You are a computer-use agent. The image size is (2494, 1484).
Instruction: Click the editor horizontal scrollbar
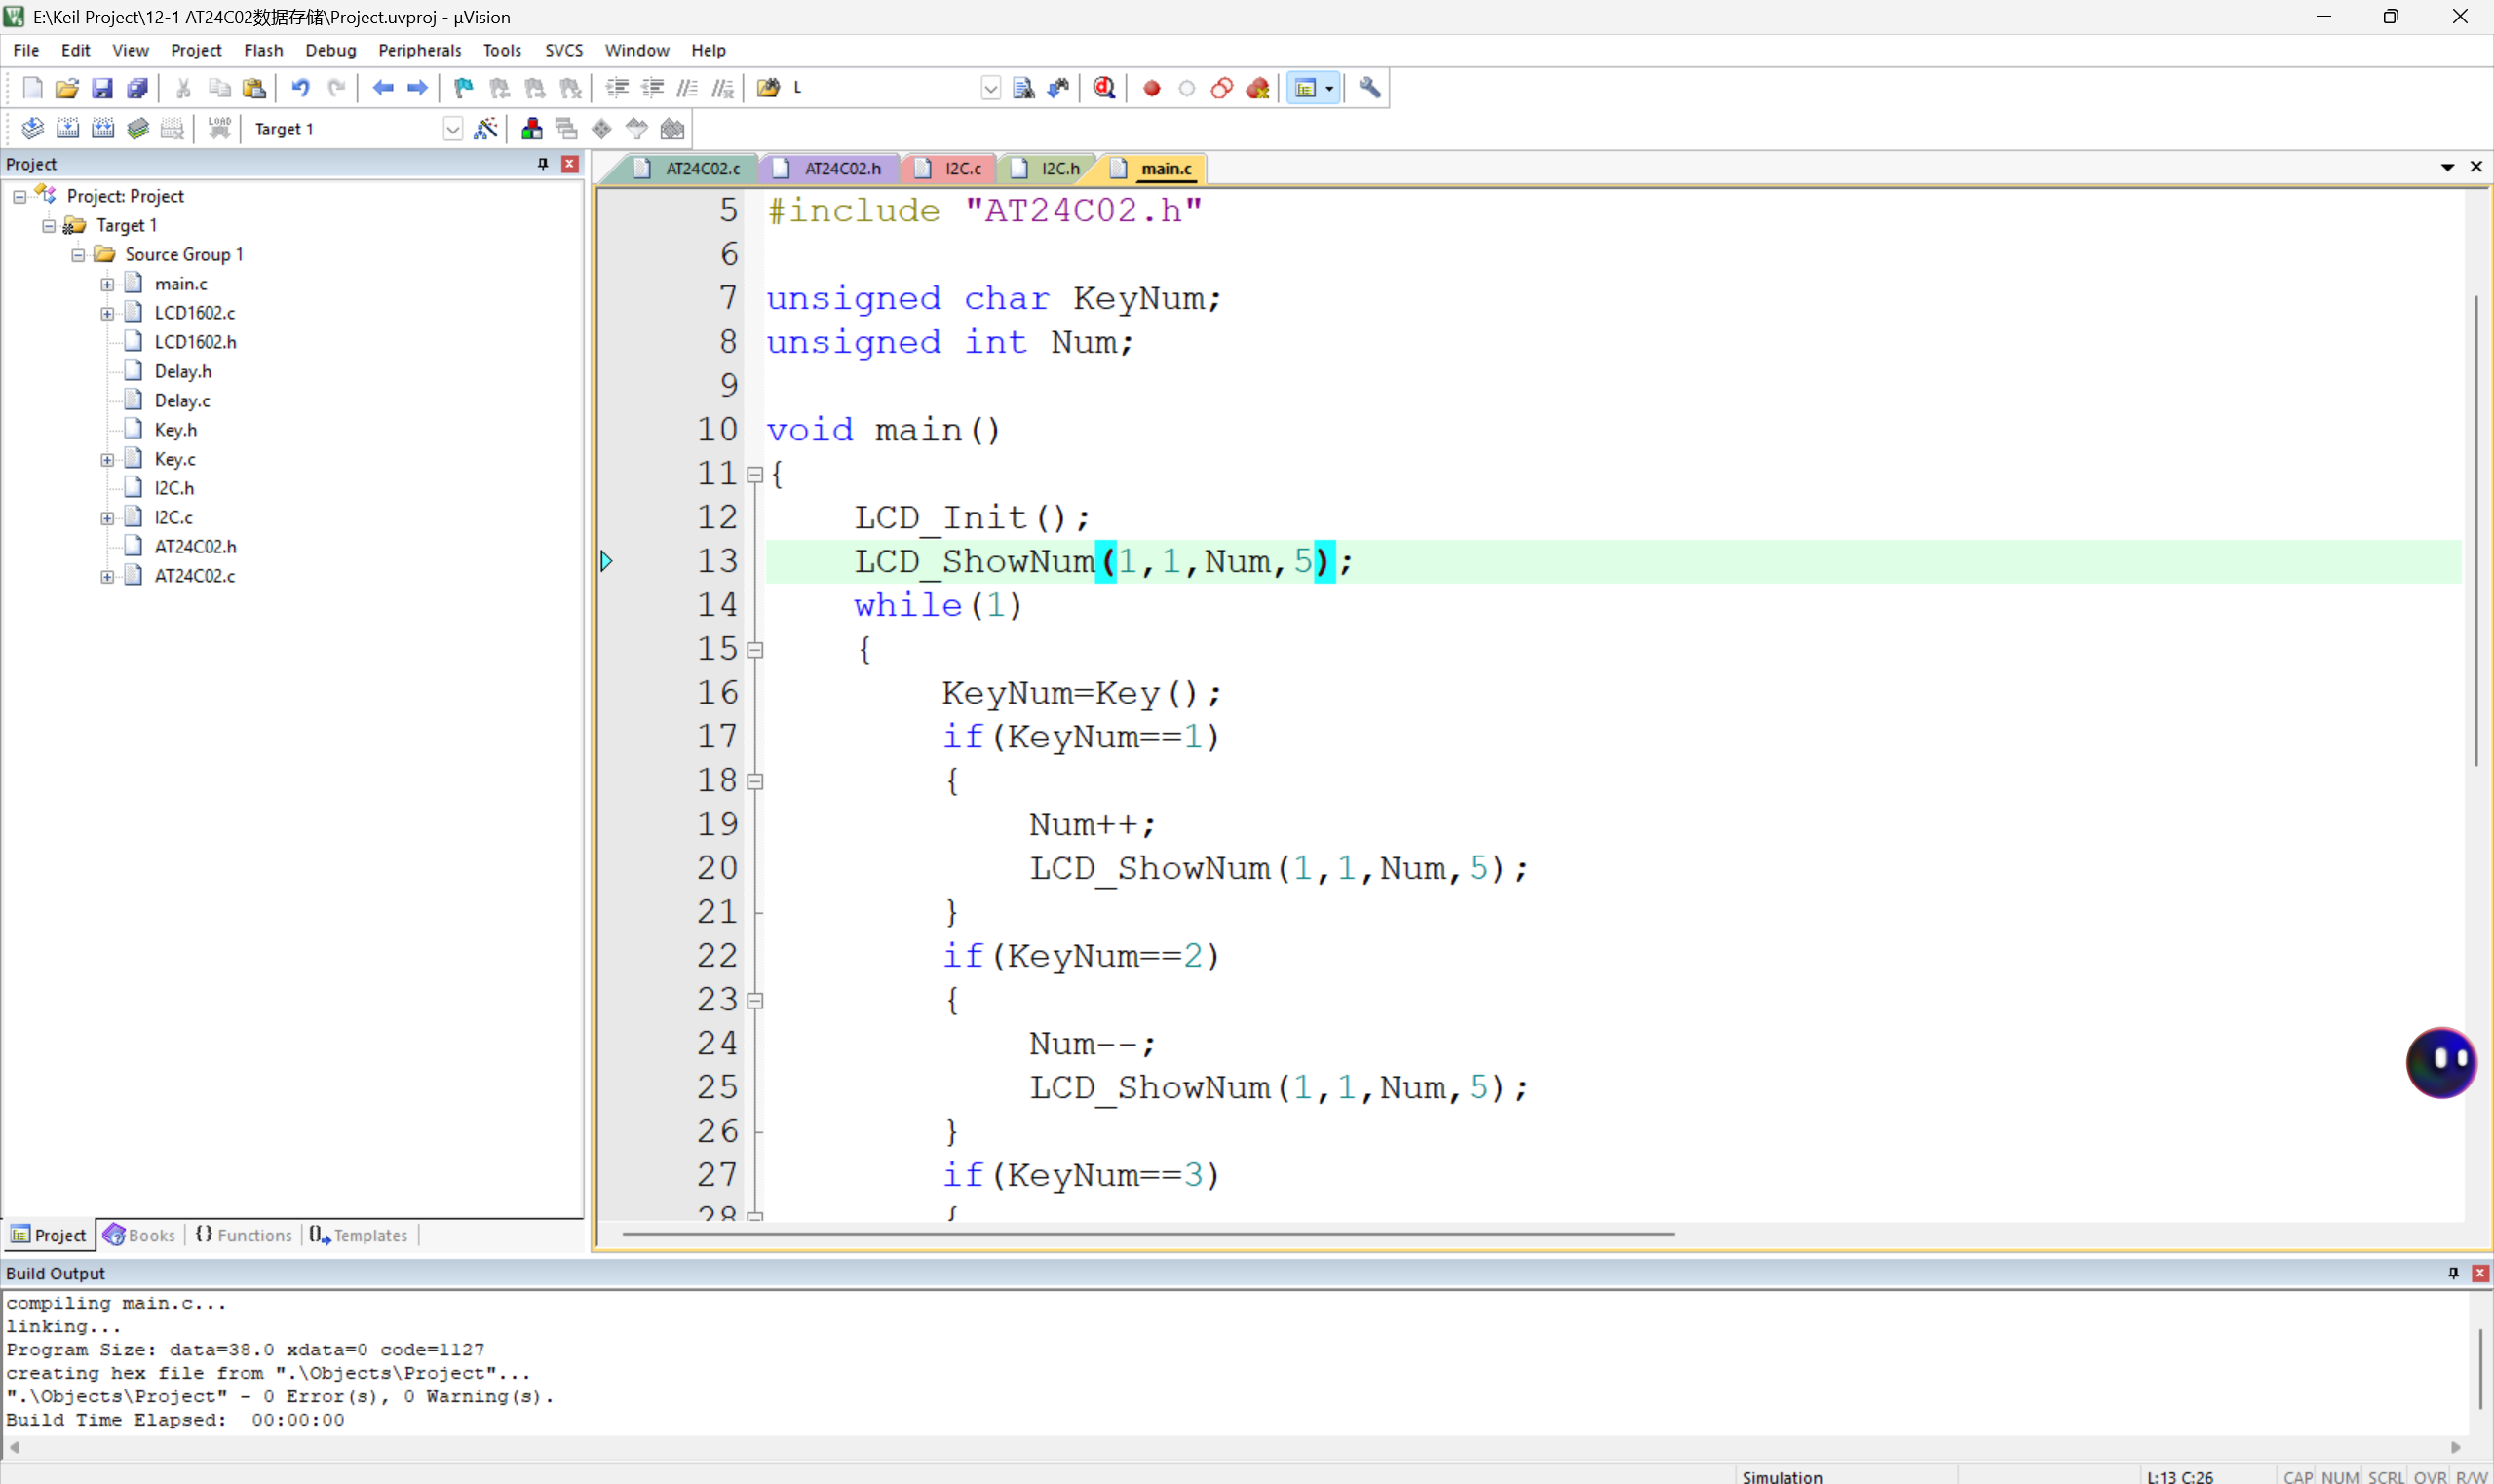(x=1147, y=1234)
